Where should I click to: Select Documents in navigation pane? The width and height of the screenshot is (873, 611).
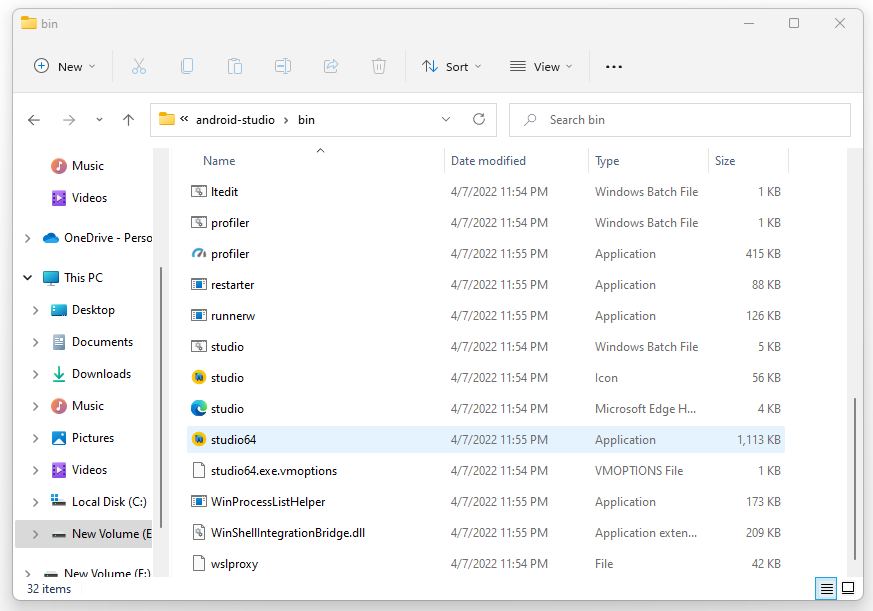(102, 342)
